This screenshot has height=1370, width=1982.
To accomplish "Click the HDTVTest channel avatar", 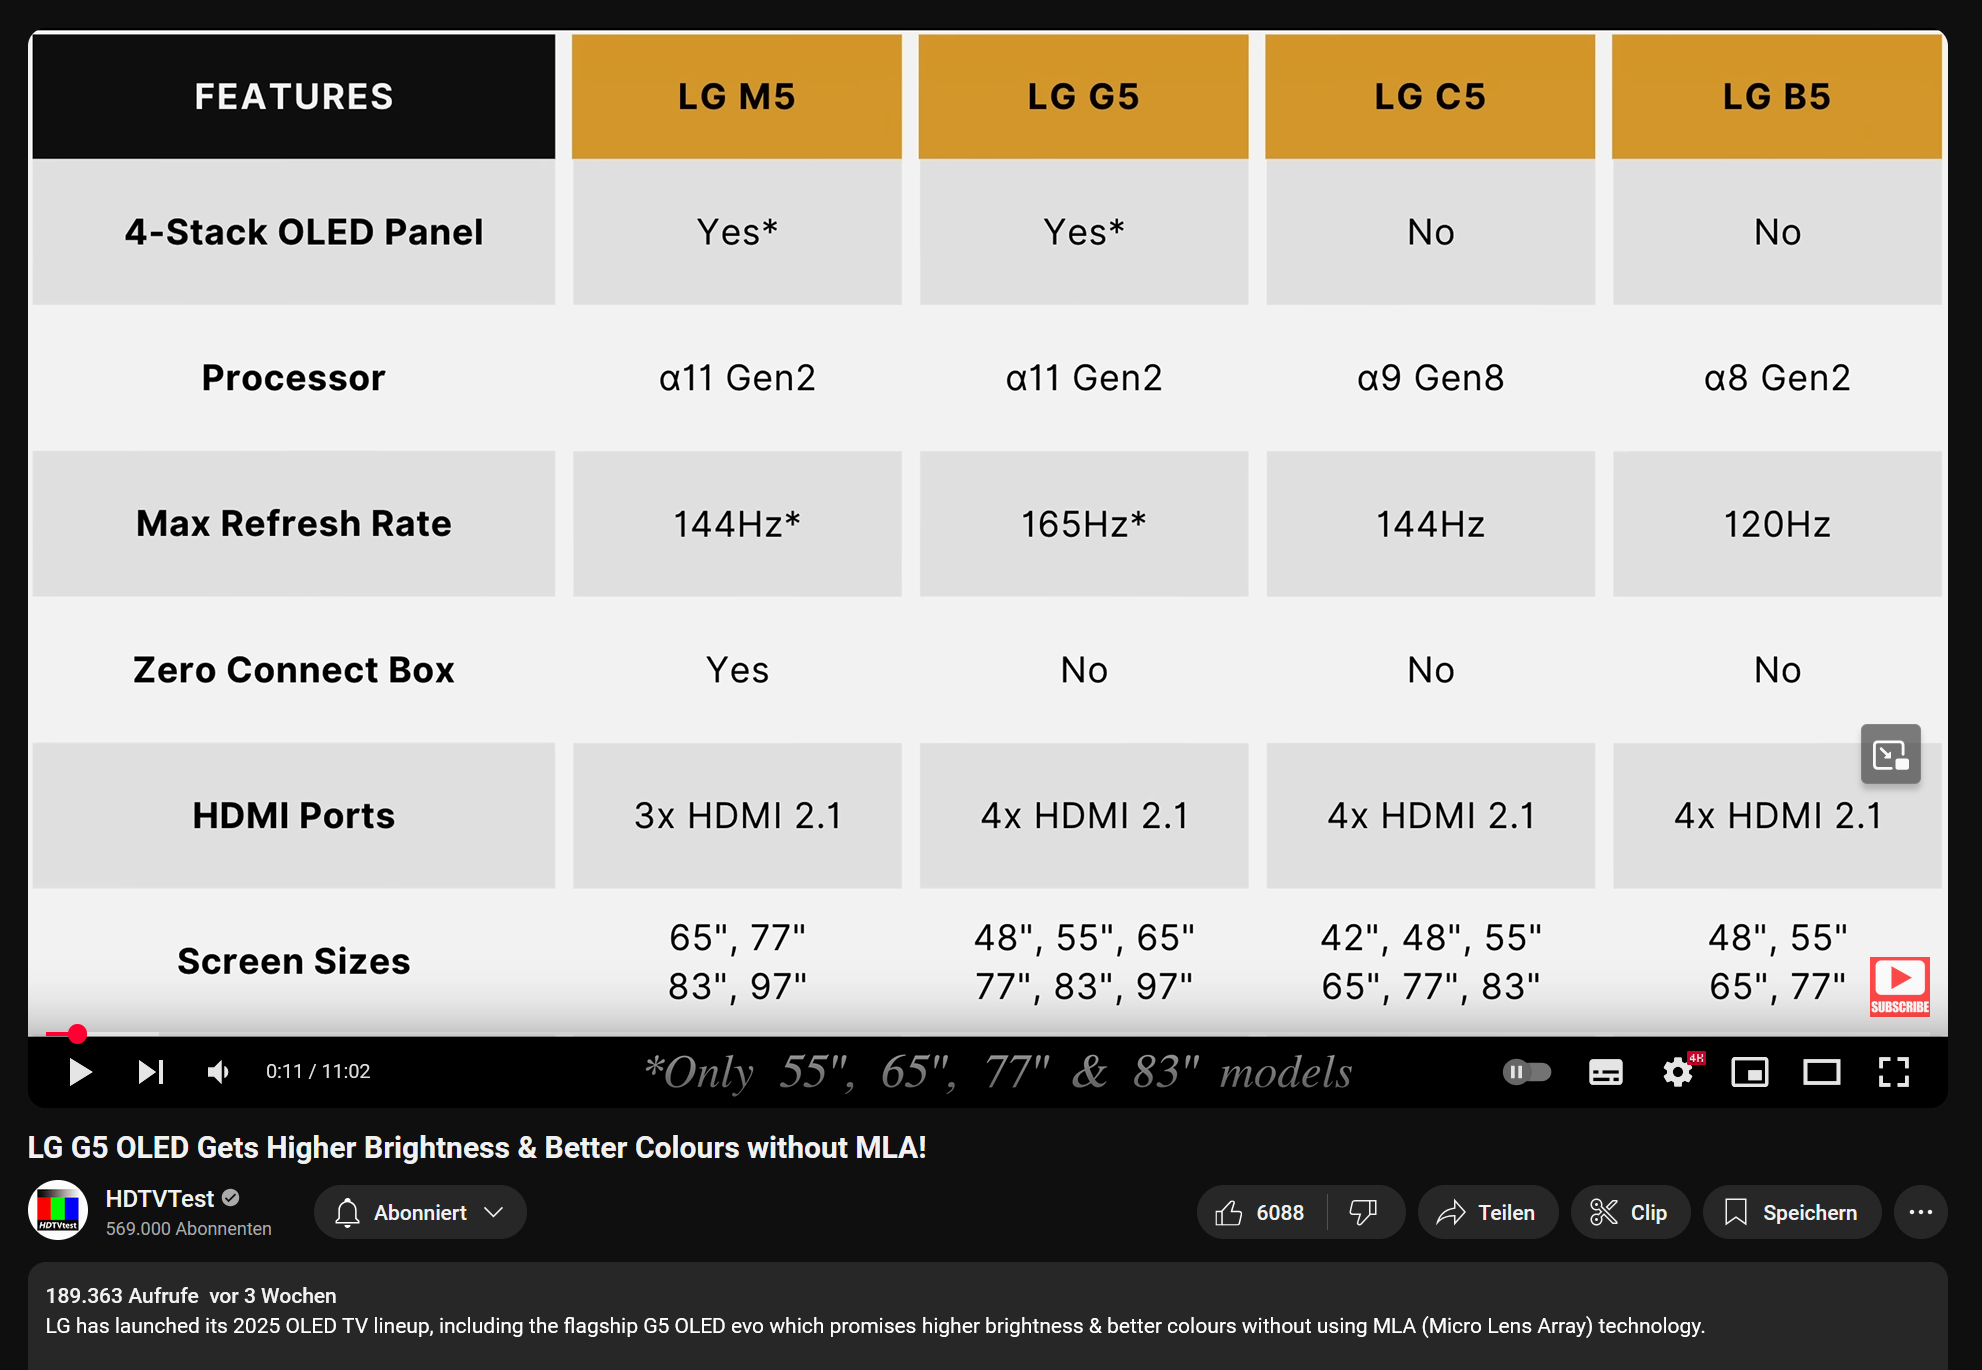I will 58,1212.
